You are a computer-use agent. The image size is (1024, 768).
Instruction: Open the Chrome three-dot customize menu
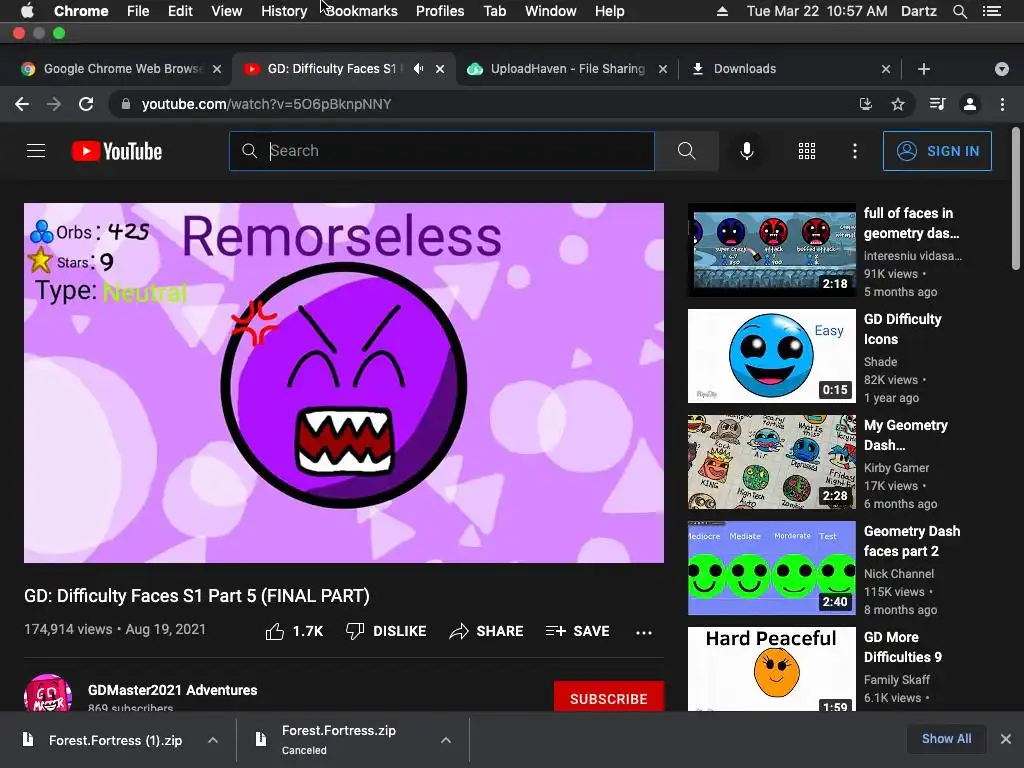coord(1002,104)
